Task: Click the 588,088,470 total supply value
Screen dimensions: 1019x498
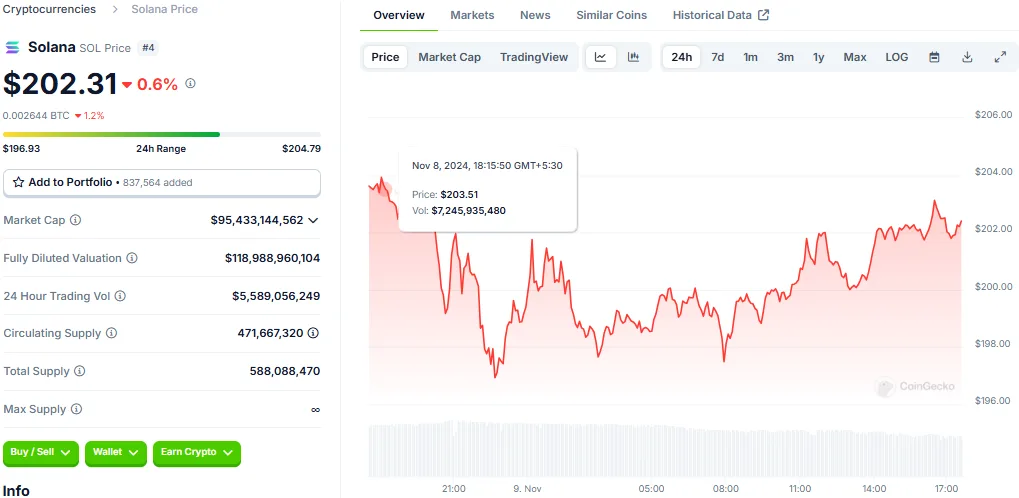Action: [x=285, y=371]
